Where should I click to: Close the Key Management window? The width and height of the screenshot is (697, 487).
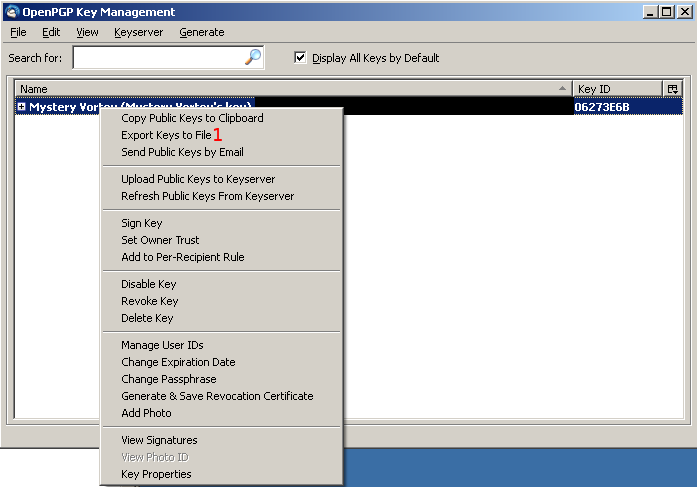click(x=685, y=12)
